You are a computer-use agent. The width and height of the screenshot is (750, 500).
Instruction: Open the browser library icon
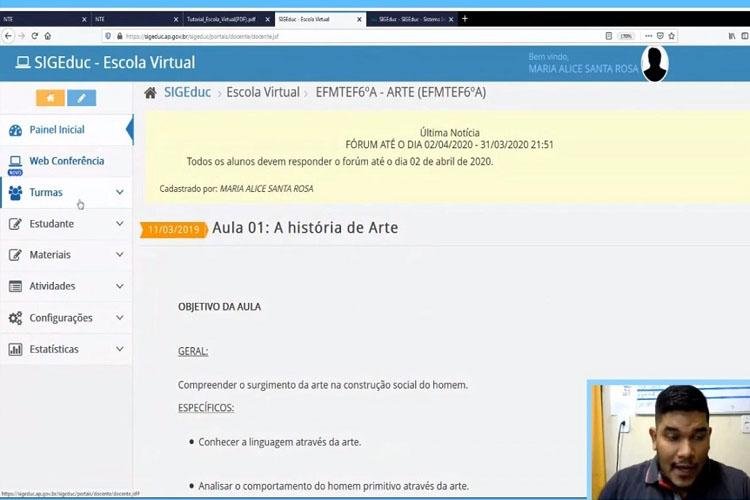[x=732, y=36]
